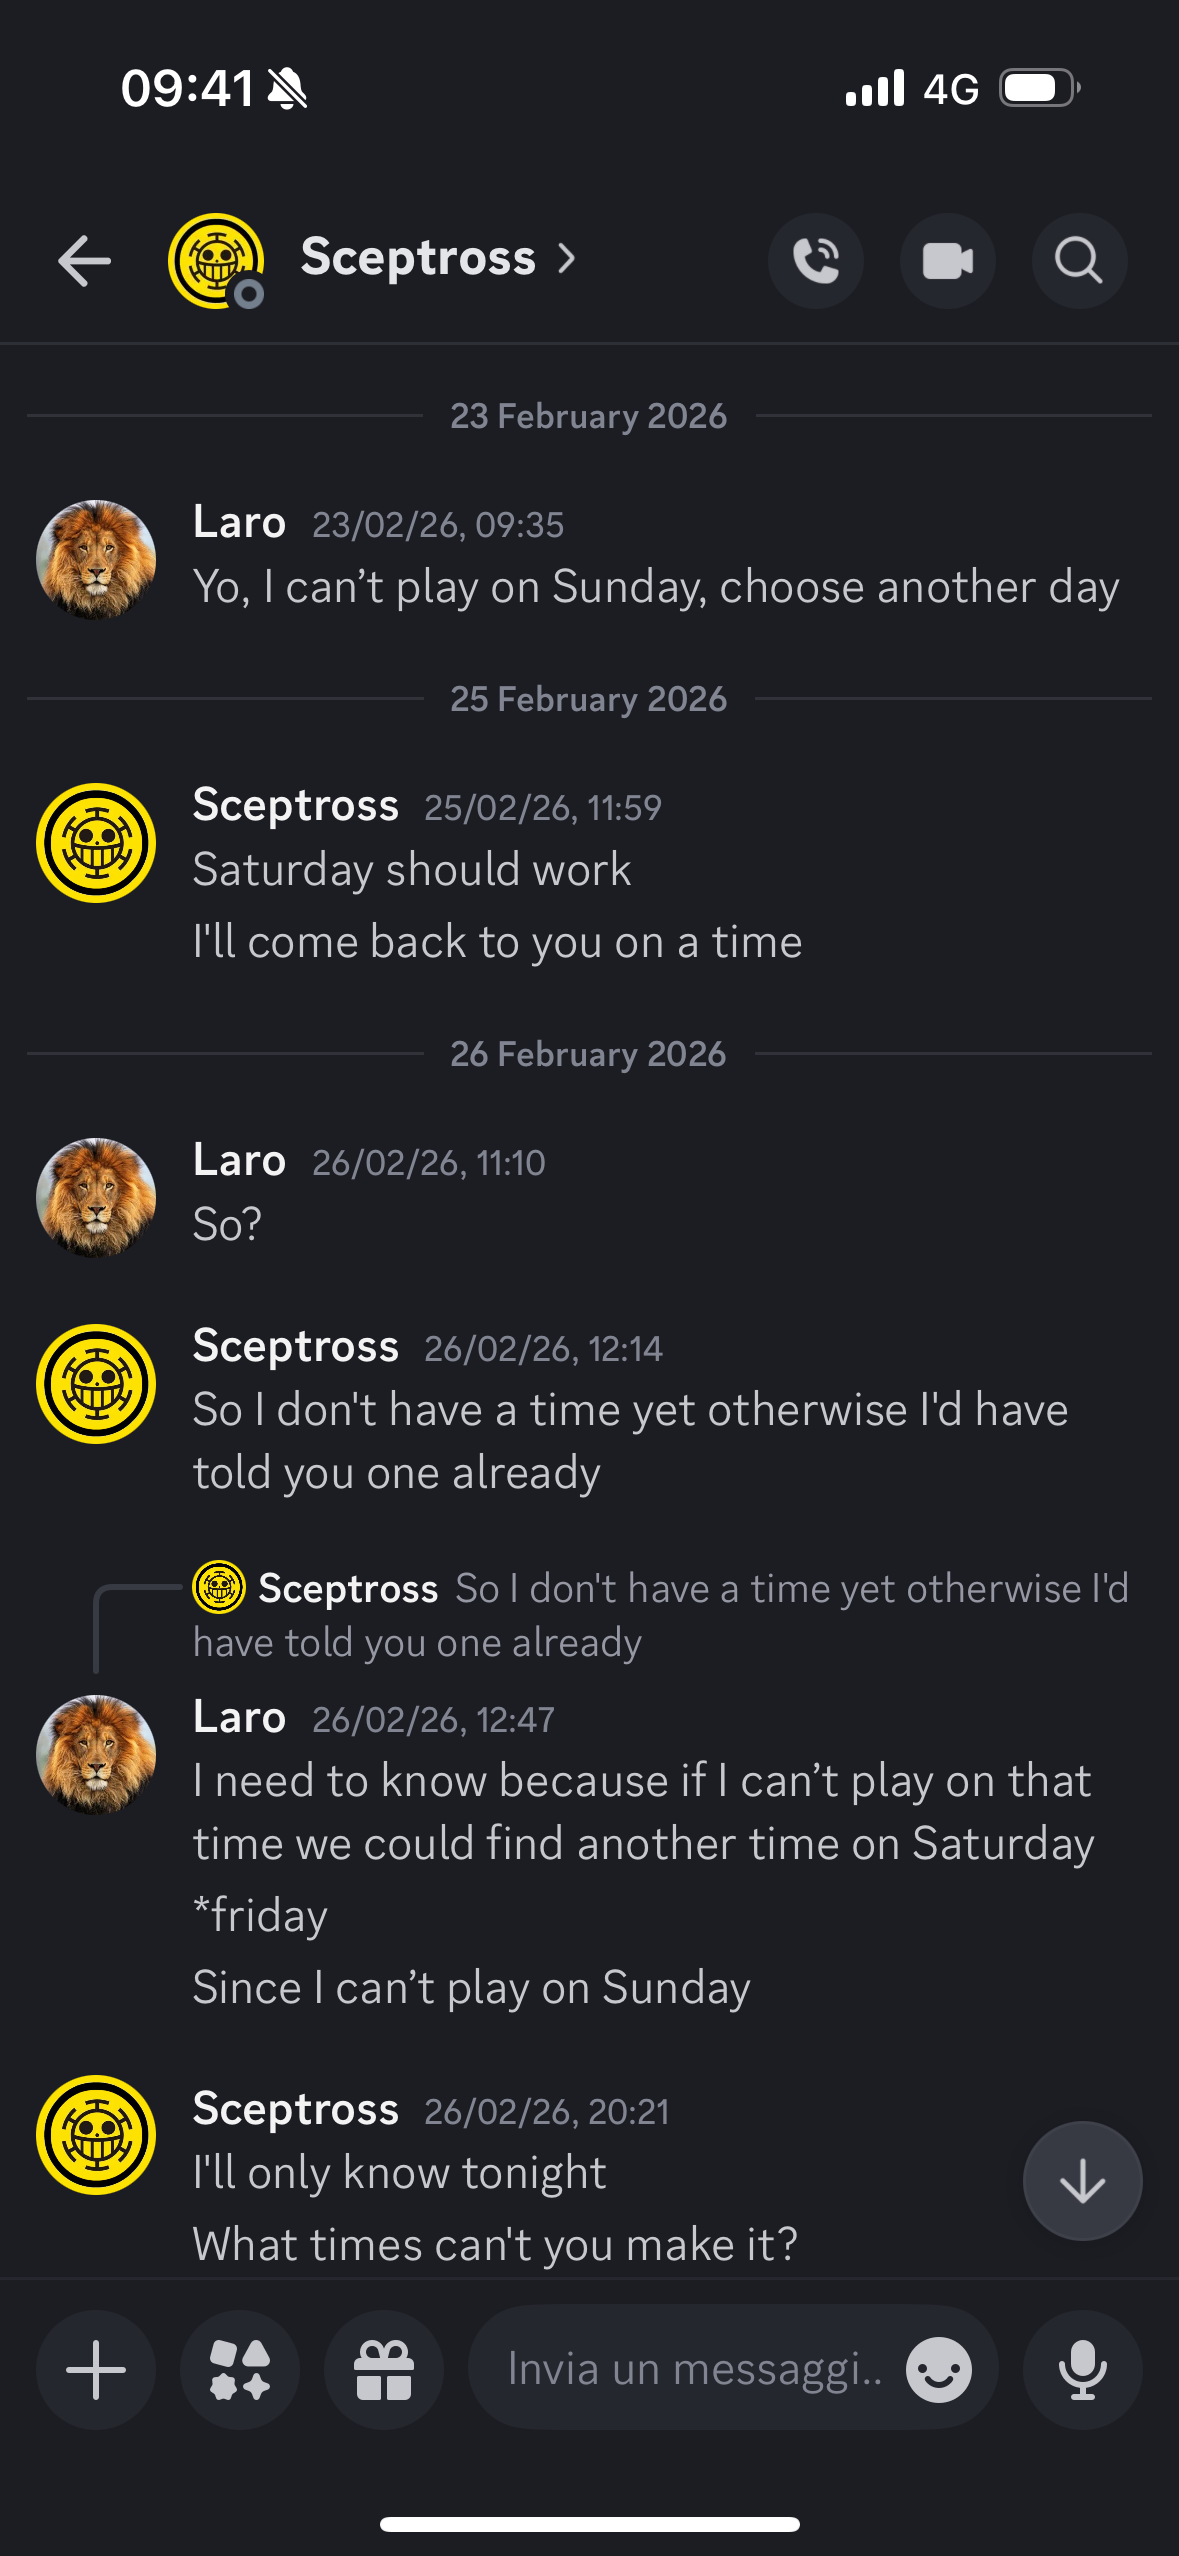Open the quoted Sceptross reply preview
Image resolution: width=1179 pixels, height=2556 pixels.
[660, 1614]
